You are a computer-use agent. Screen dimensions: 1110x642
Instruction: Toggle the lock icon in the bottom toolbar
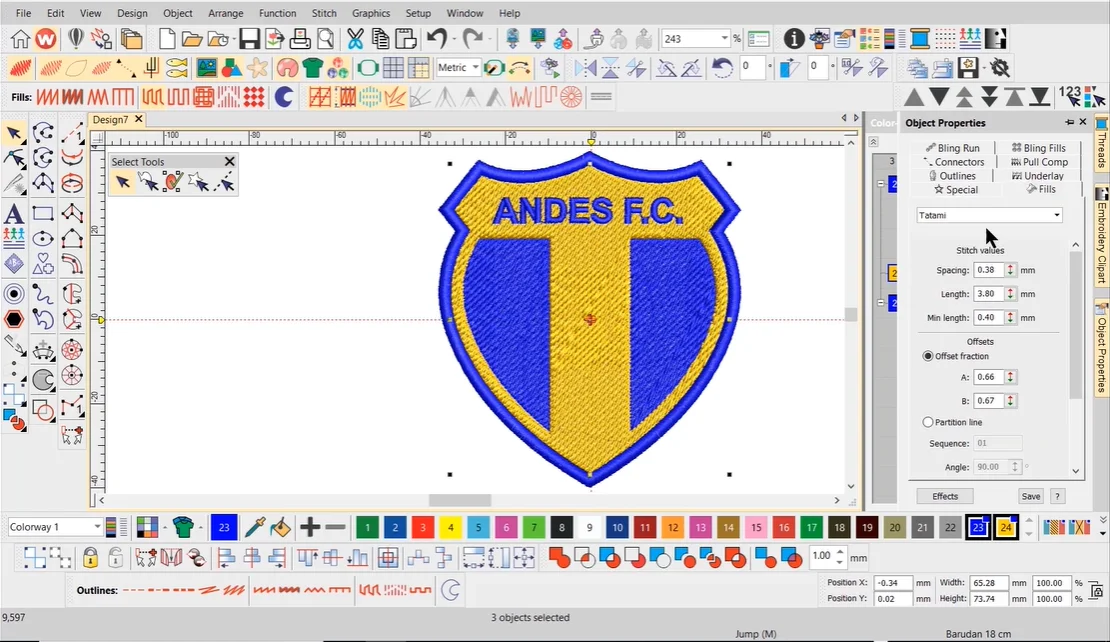(90, 558)
